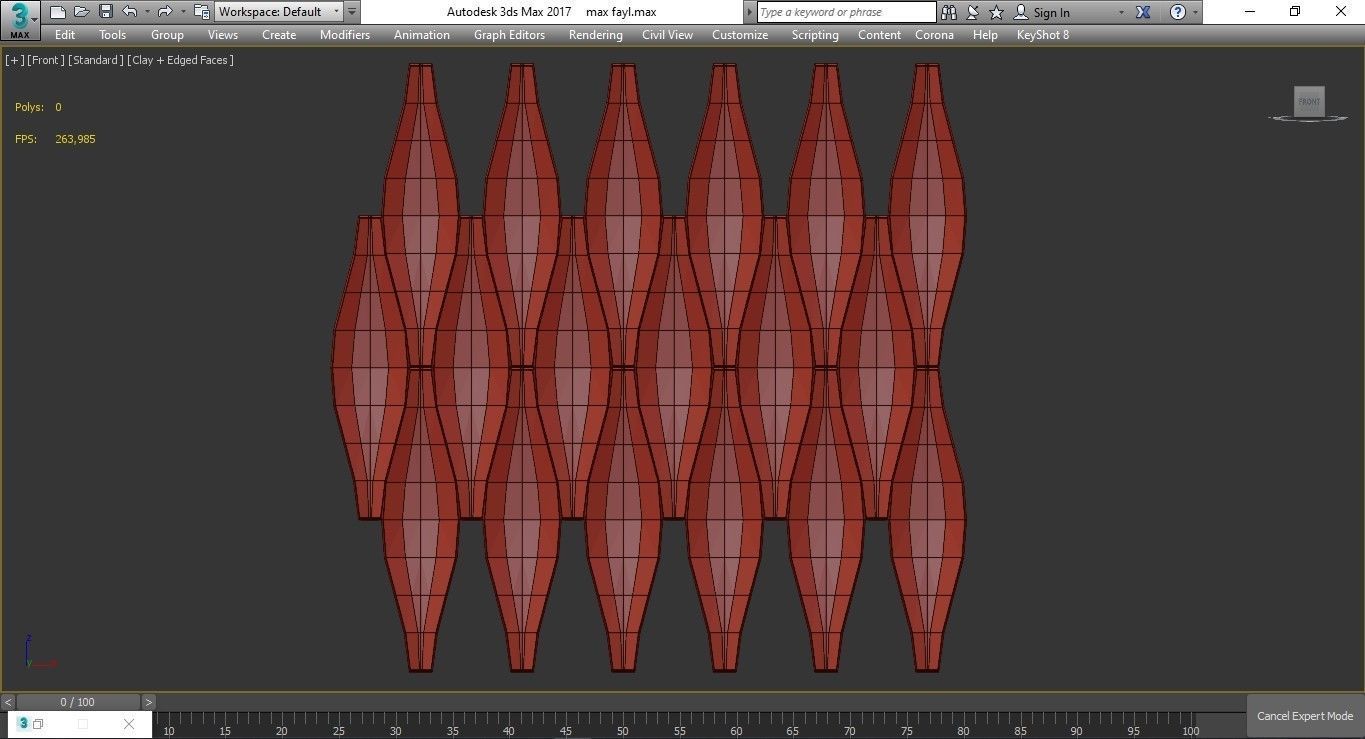Minimize the 3ds Max window
Image resolution: width=1365 pixels, height=739 pixels.
(x=1249, y=12)
